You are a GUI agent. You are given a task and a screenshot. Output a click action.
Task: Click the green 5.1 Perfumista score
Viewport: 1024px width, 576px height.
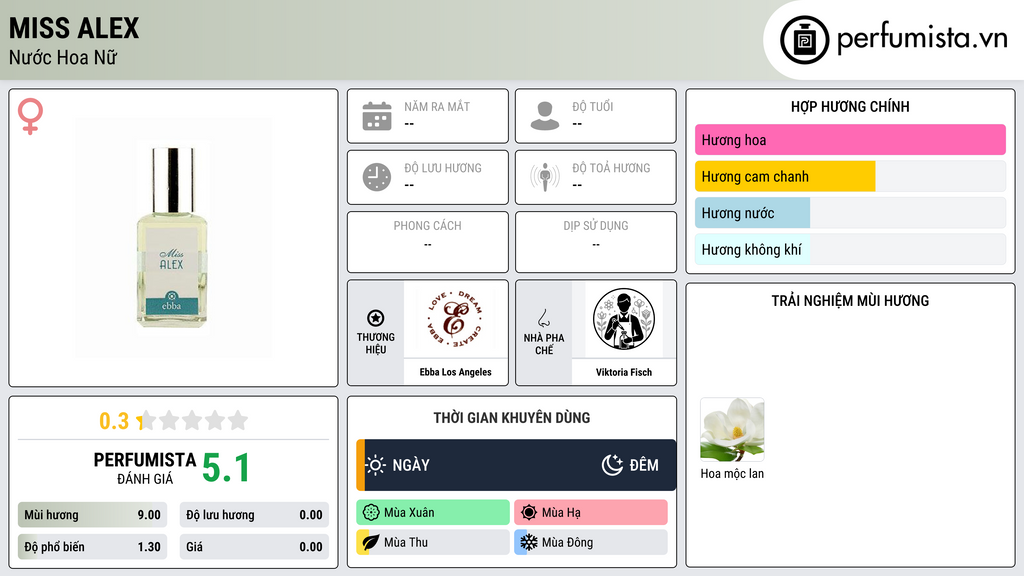pos(225,468)
